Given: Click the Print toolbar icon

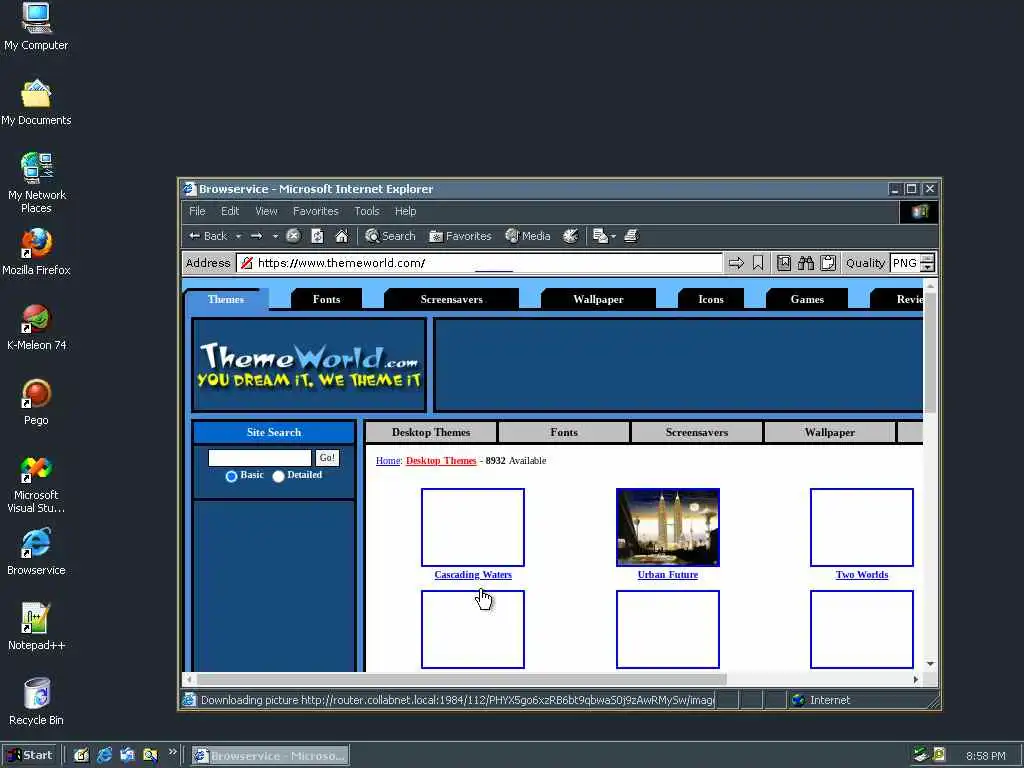Looking at the screenshot, I should pos(631,236).
